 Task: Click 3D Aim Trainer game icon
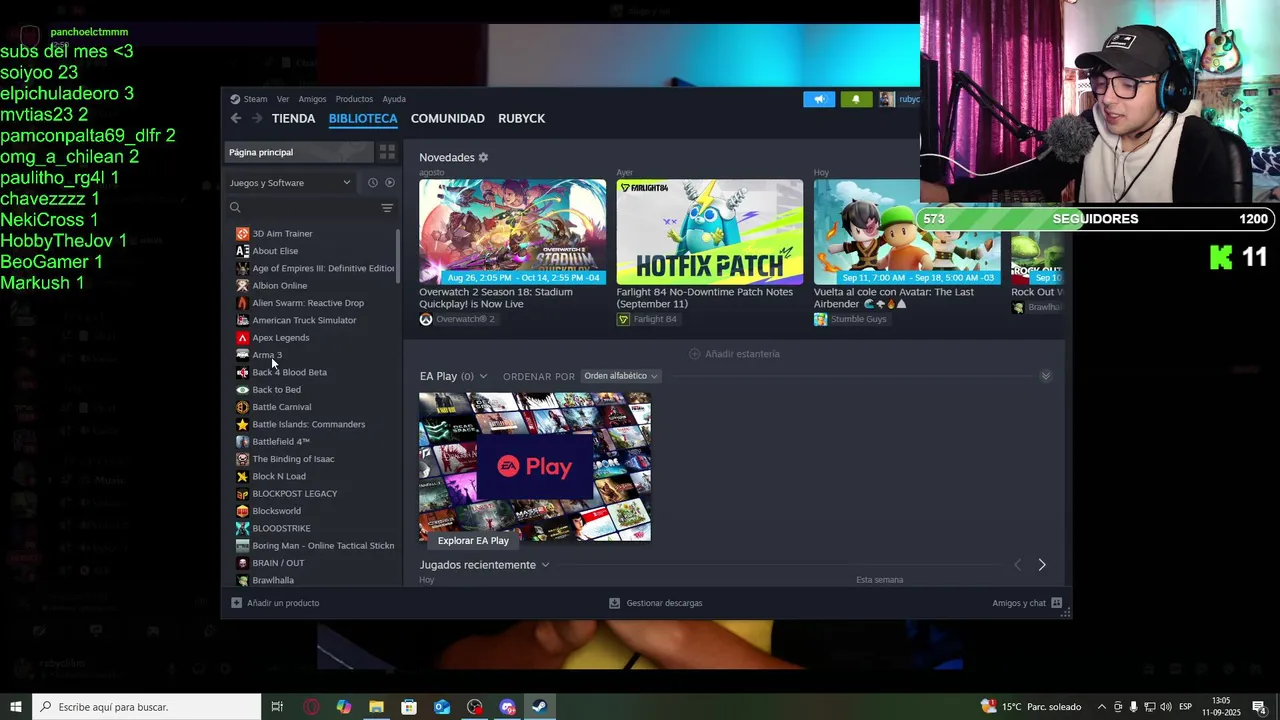coord(242,233)
